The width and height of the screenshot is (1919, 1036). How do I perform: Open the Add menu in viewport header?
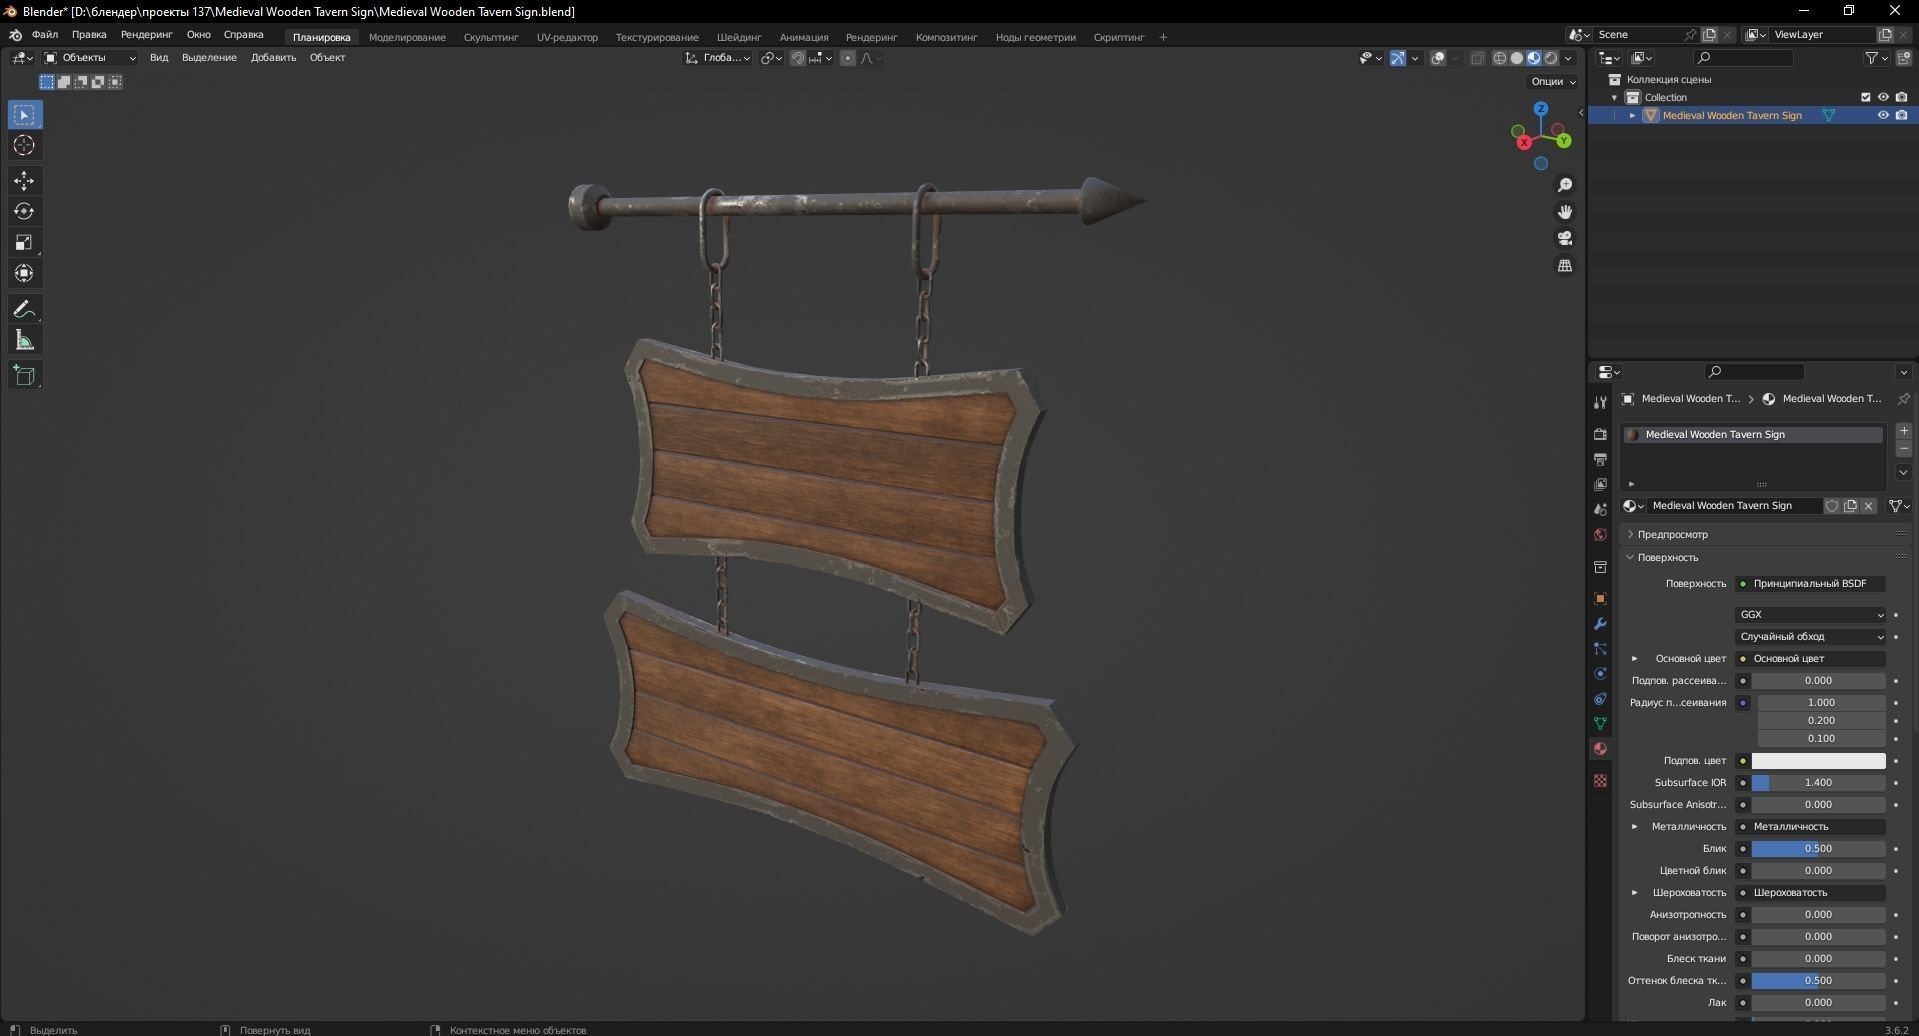click(273, 58)
